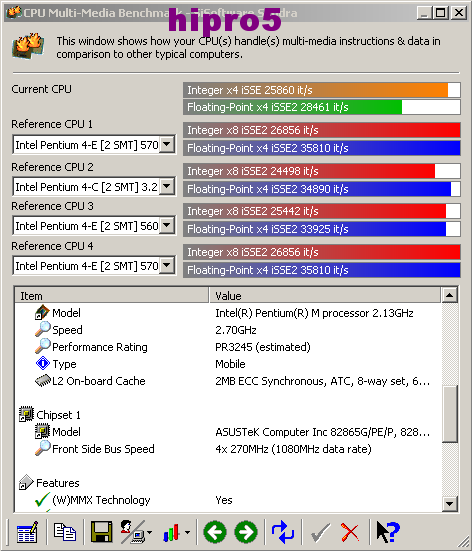The image size is (472, 551).
Task: Select (W)MMX Technology row label
Action: click(101, 500)
